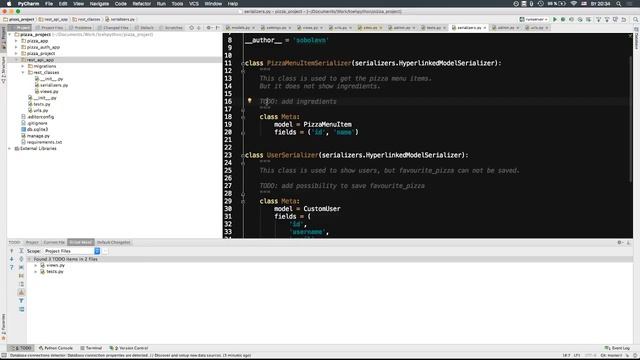This screenshot has width=640, height=360.
Task: Open Structure side tool window tab
Action: coord(3,70)
